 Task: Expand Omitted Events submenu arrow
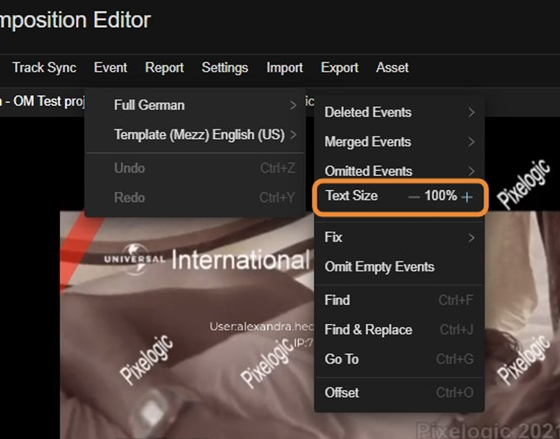(x=471, y=171)
